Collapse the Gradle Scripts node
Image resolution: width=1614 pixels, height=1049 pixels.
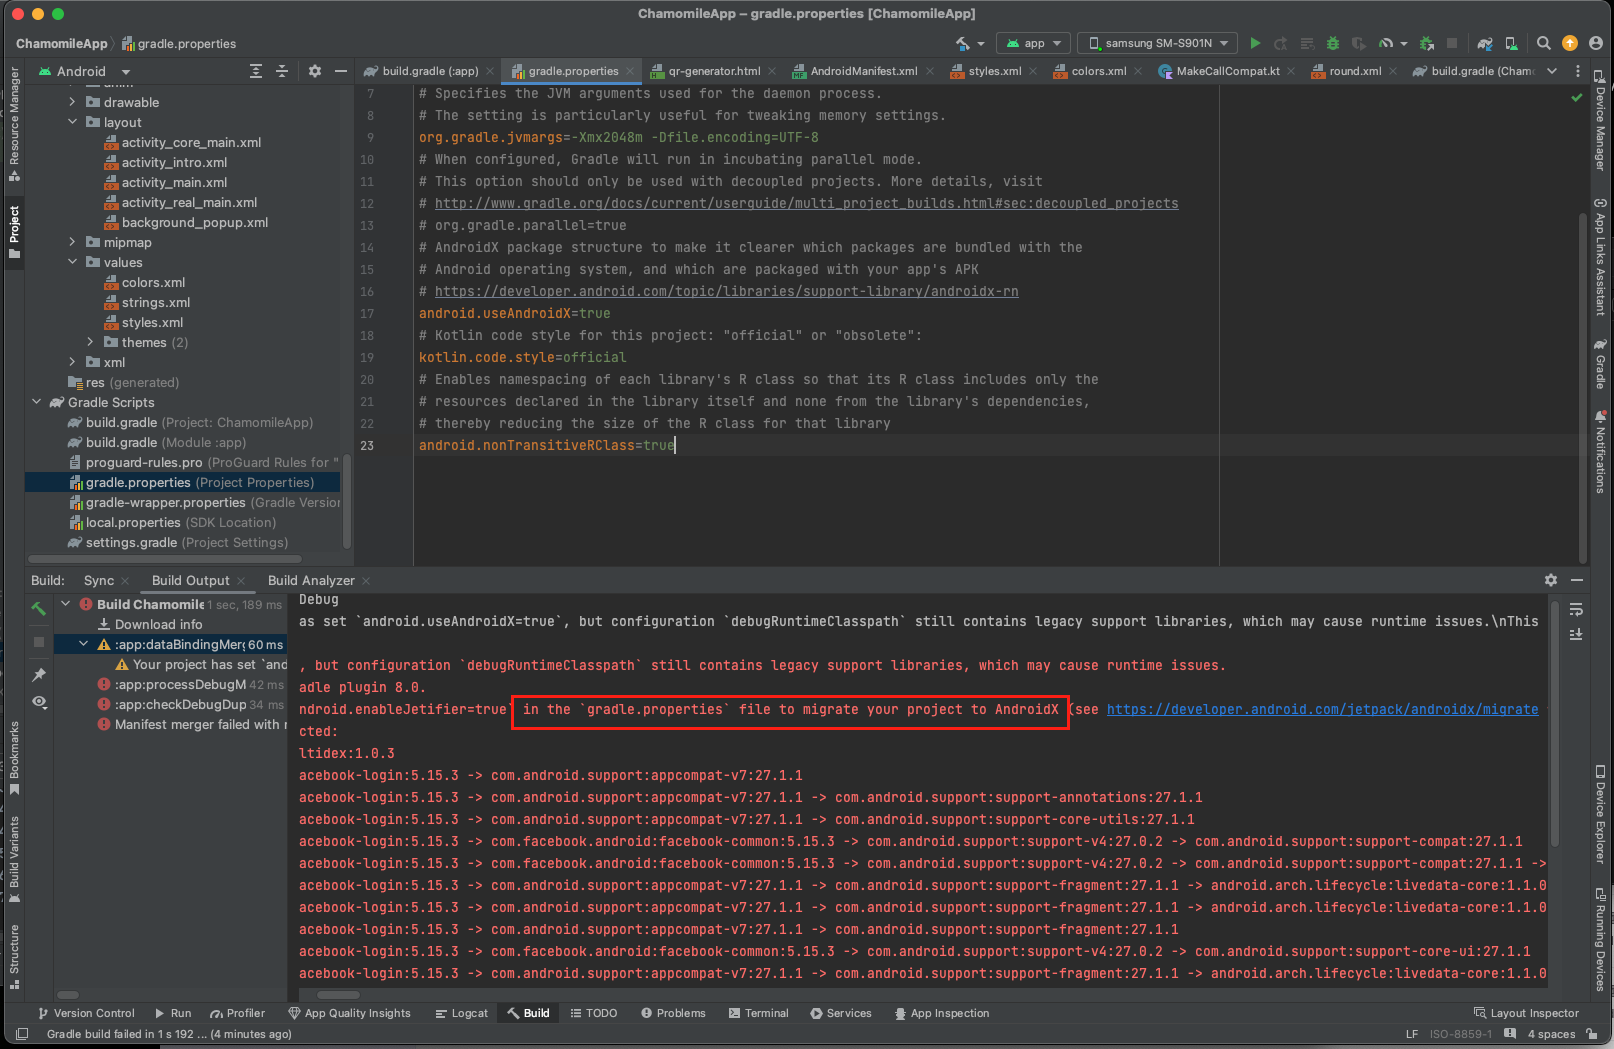coord(37,402)
